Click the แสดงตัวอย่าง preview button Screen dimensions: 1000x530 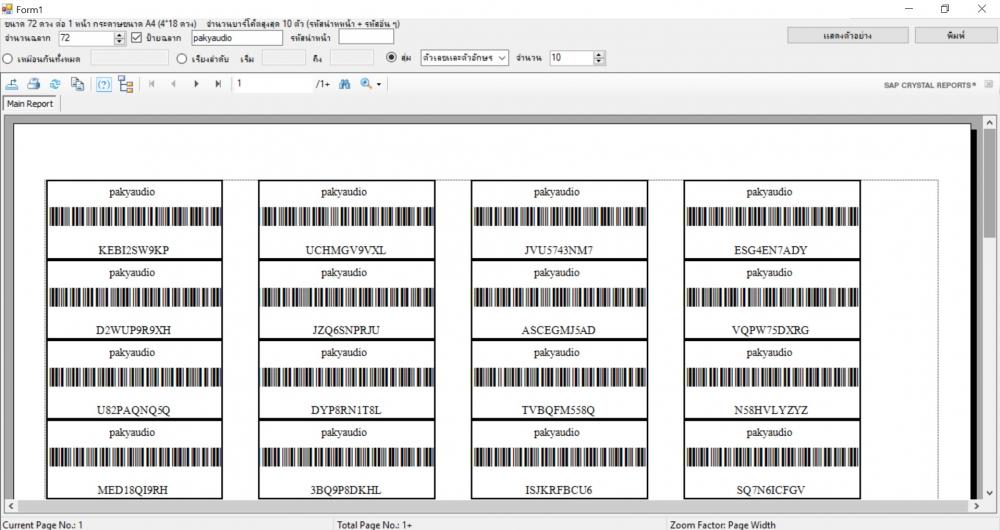846,36
